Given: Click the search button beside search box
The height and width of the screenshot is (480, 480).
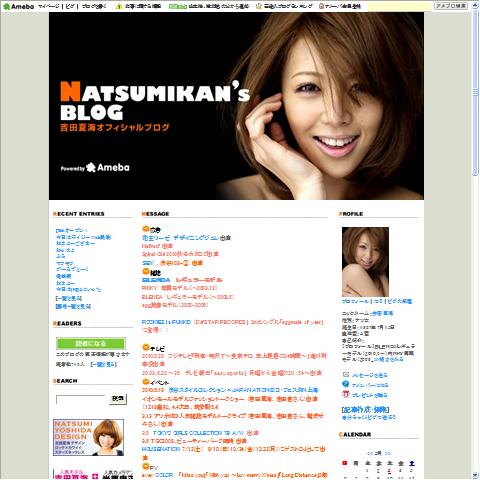Looking at the screenshot, I should click(x=118, y=399).
